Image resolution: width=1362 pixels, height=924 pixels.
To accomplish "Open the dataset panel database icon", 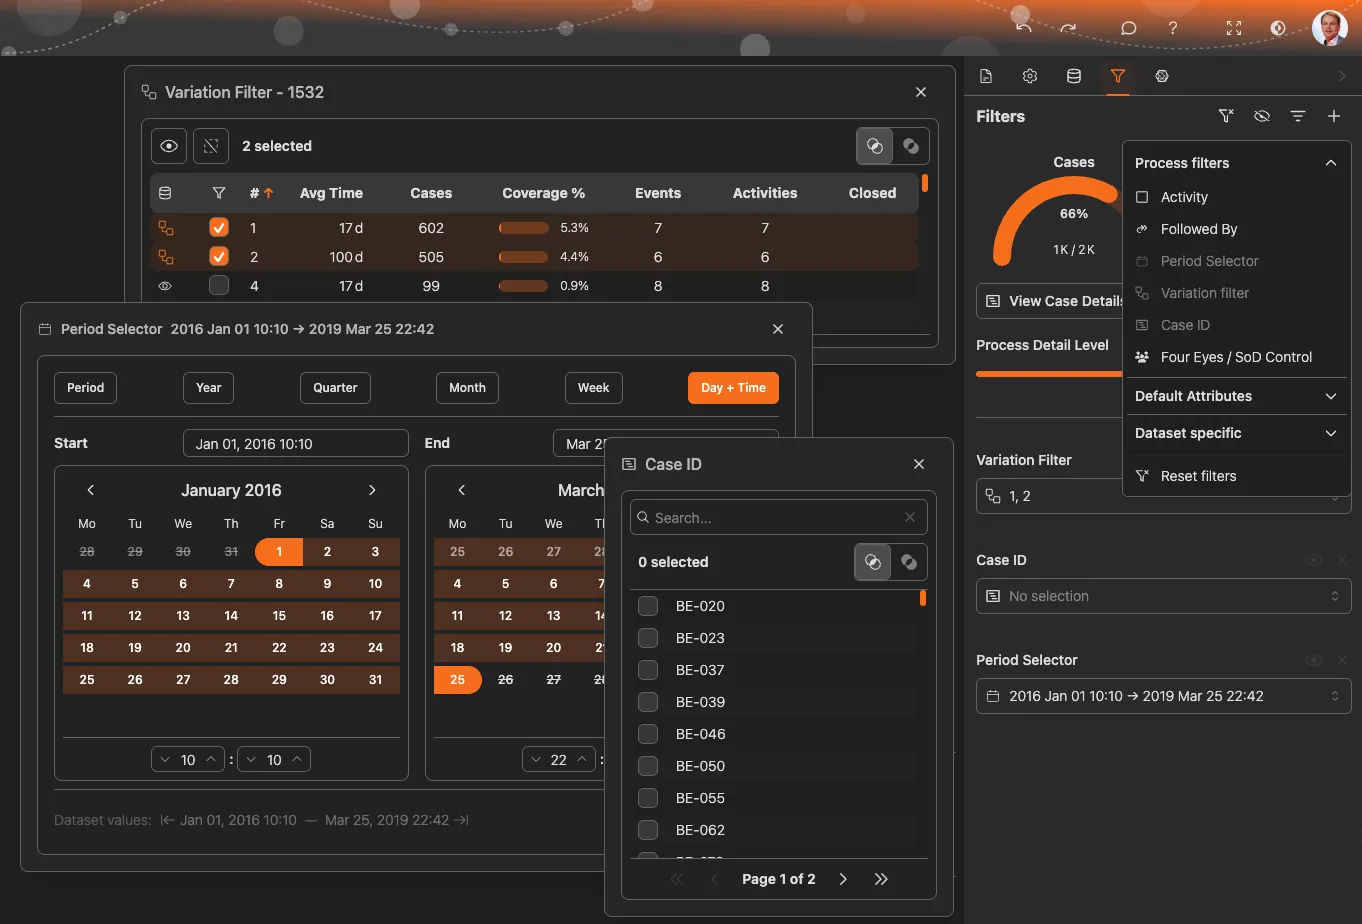I will click(x=1073, y=76).
